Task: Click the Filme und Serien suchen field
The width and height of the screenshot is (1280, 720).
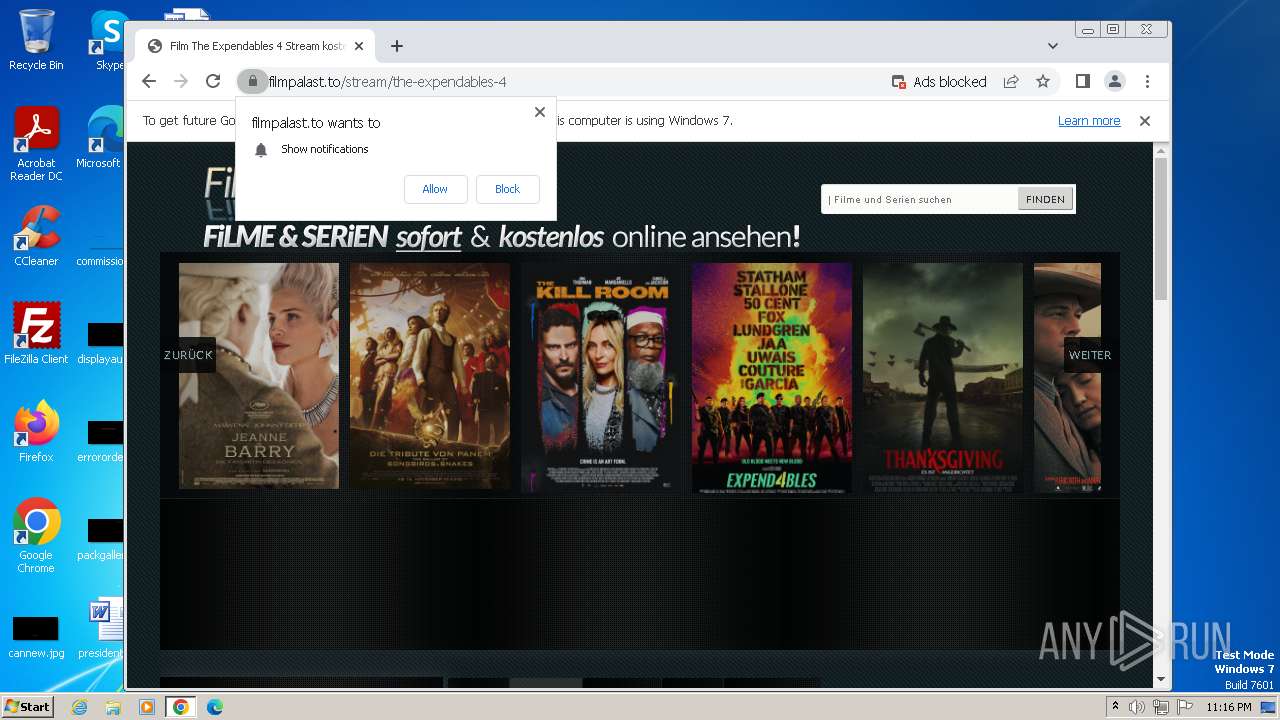Action: pos(920,199)
